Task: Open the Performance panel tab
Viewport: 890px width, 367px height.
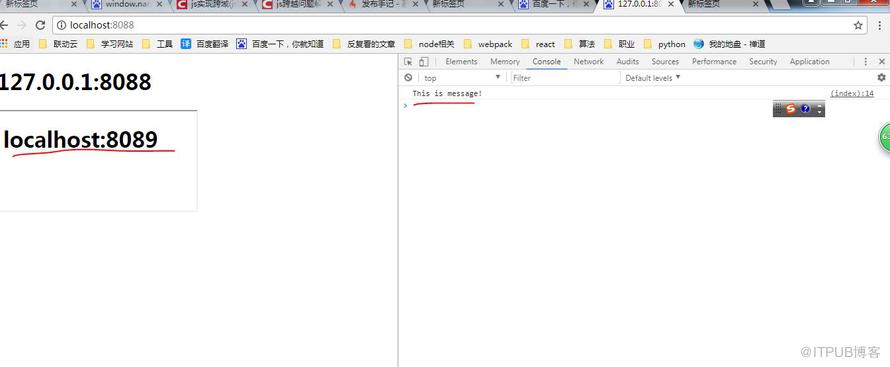Action: tap(714, 62)
